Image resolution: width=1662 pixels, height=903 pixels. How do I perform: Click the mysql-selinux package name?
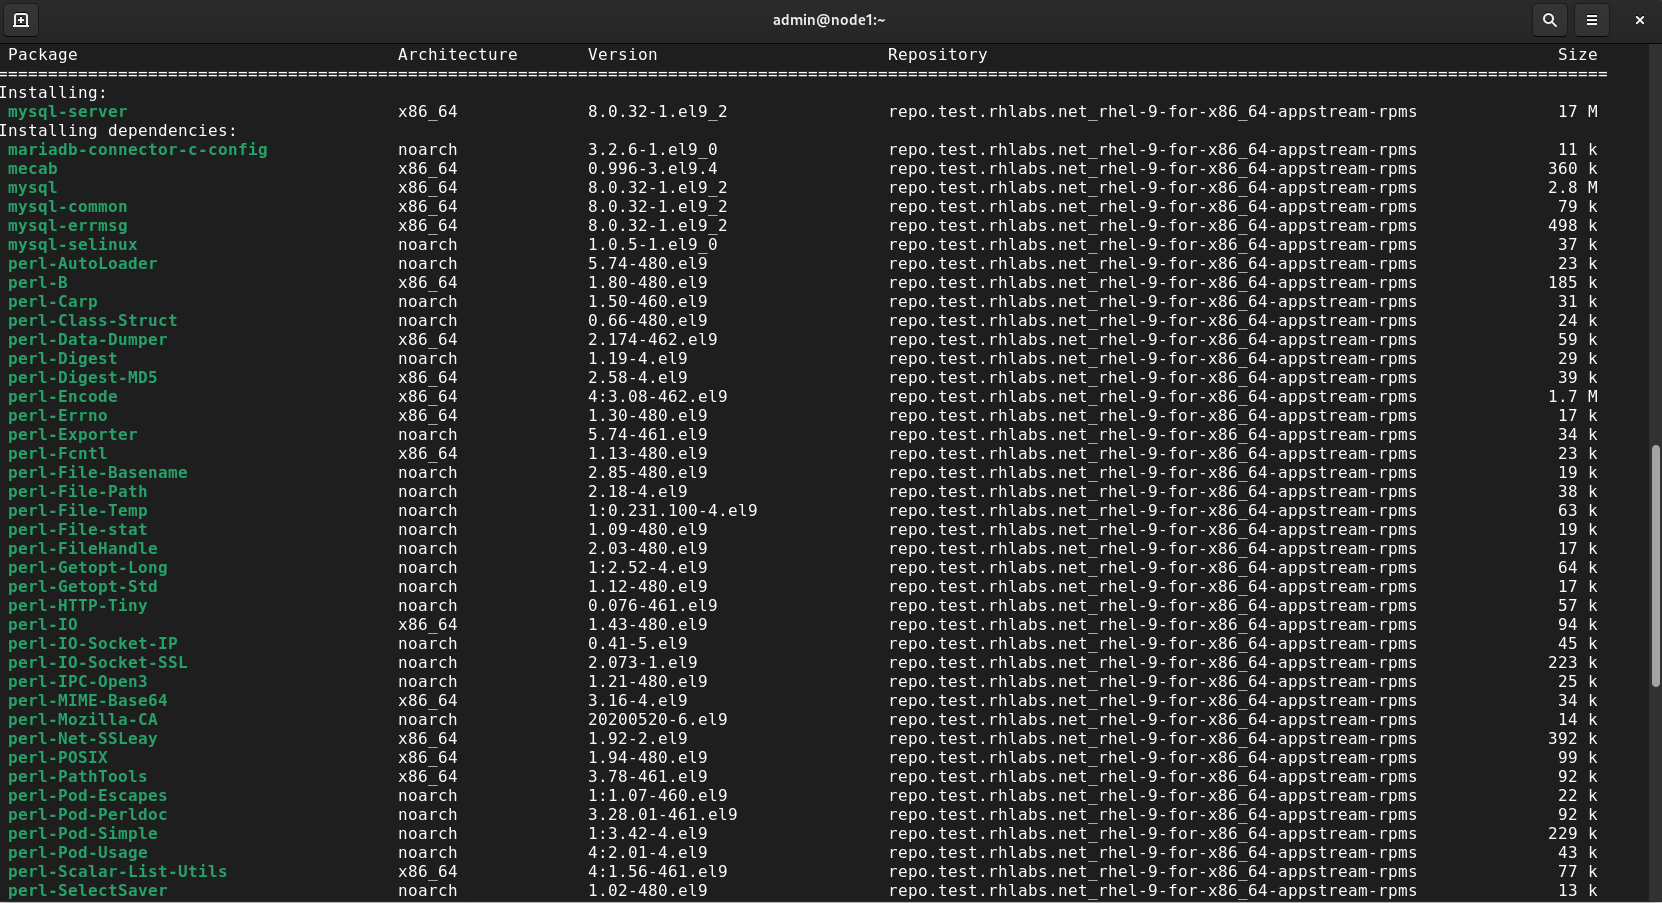[x=73, y=245]
